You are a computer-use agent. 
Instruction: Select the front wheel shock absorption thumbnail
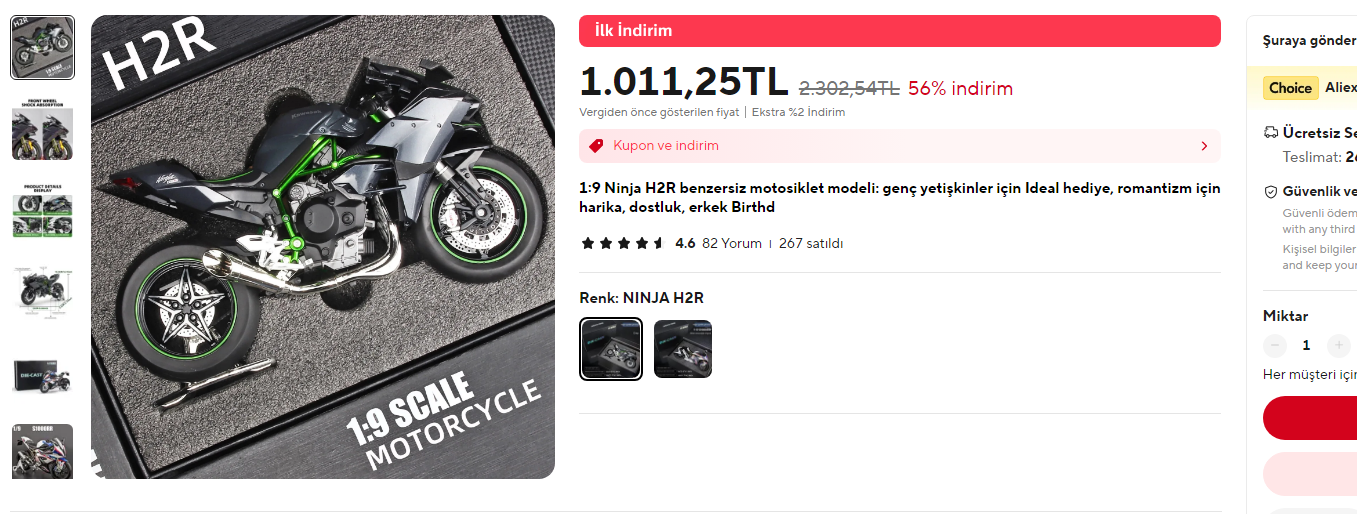point(42,129)
